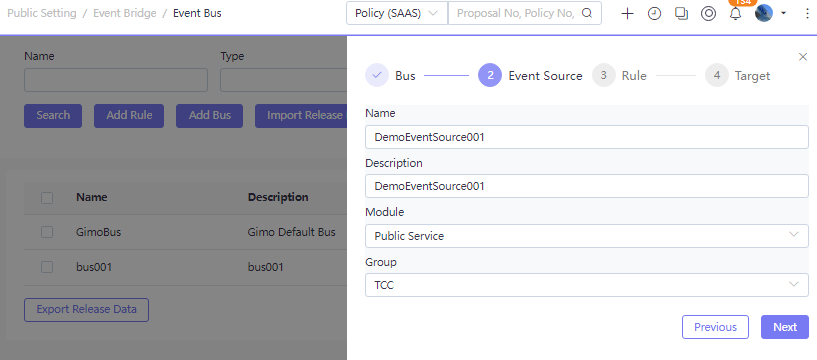Screen dimensions: 817x360
Task: Go to the Target step 4
Action: tap(716, 76)
